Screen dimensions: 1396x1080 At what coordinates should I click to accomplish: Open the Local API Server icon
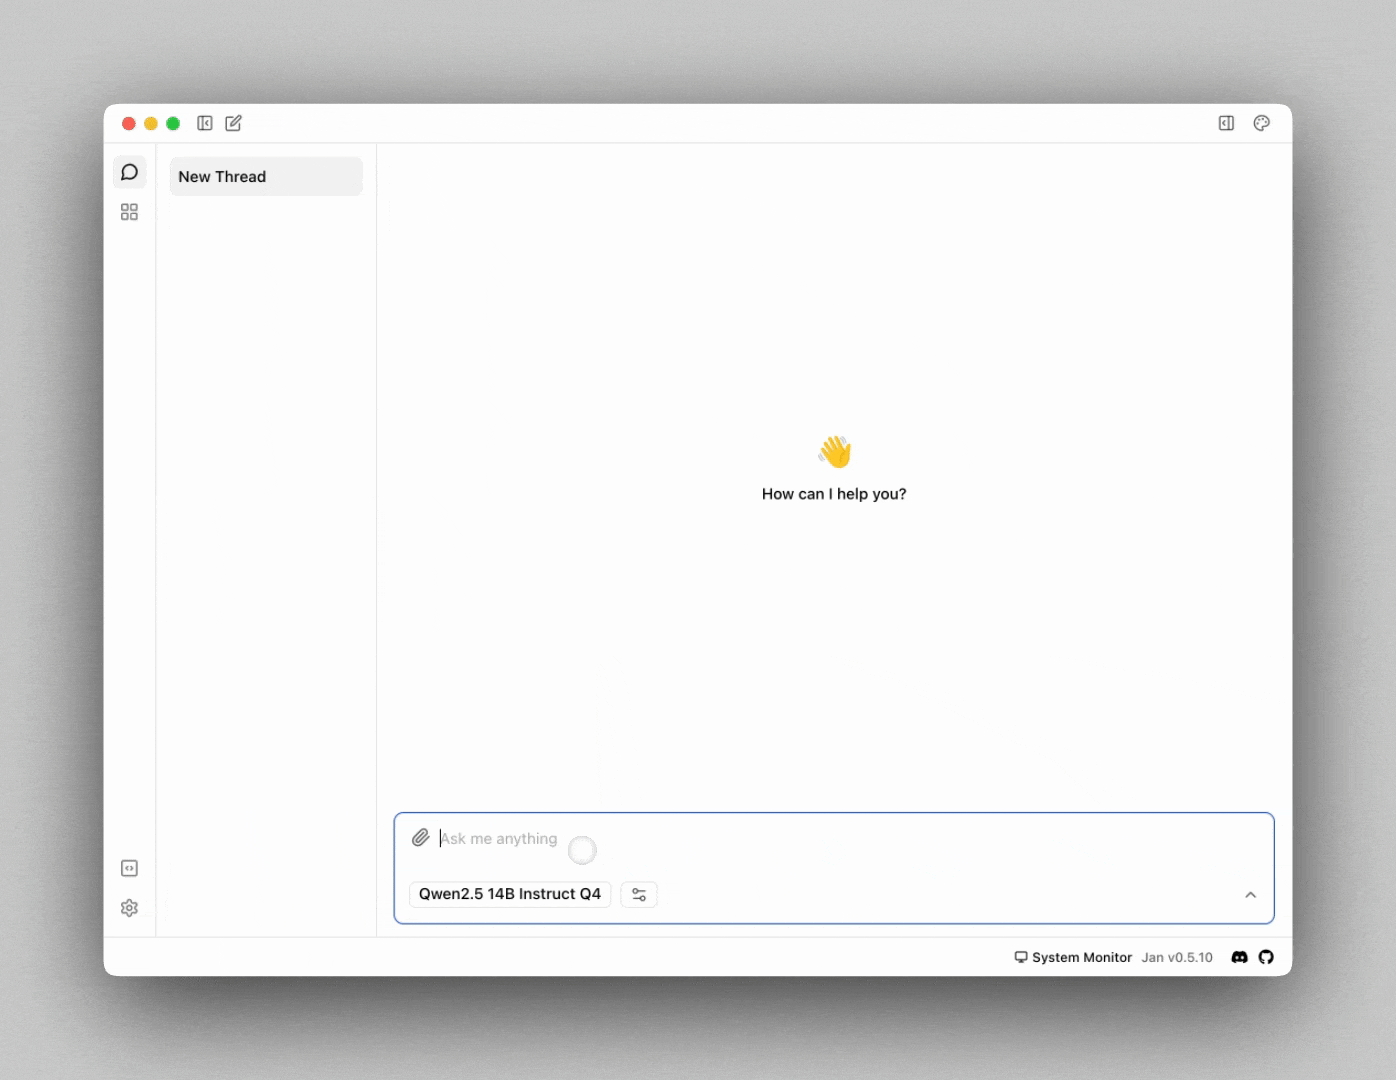pyautogui.click(x=129, y=868)
